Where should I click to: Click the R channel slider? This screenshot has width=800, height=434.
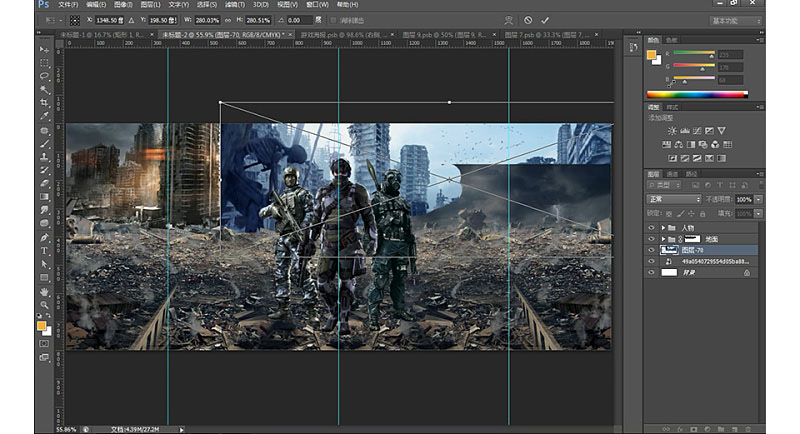694,54
